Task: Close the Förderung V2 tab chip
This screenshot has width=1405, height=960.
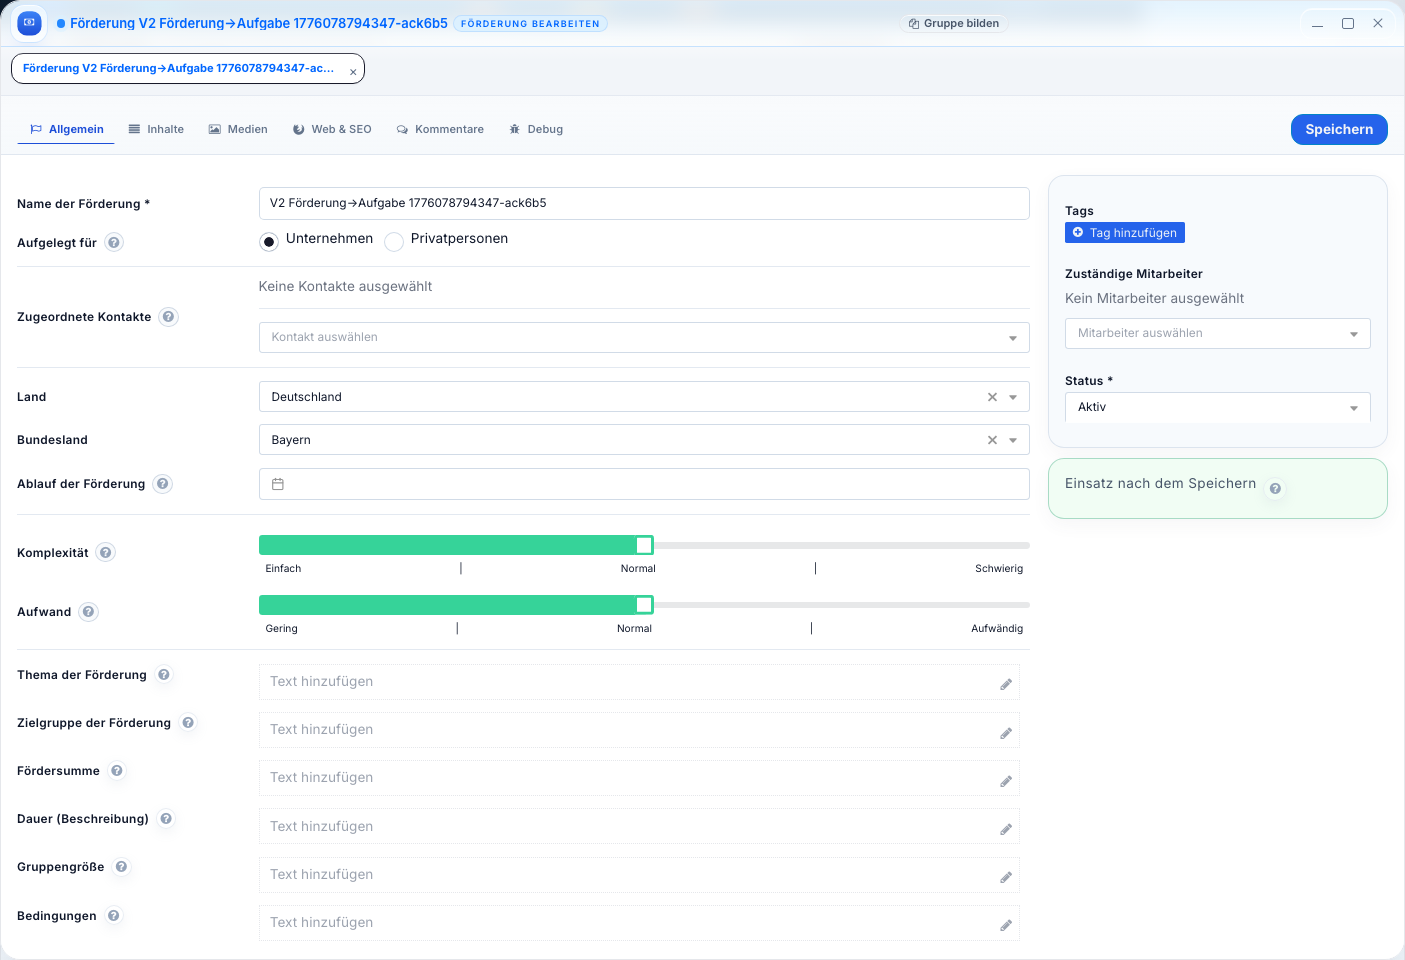Action: click(x=353, y=72)
